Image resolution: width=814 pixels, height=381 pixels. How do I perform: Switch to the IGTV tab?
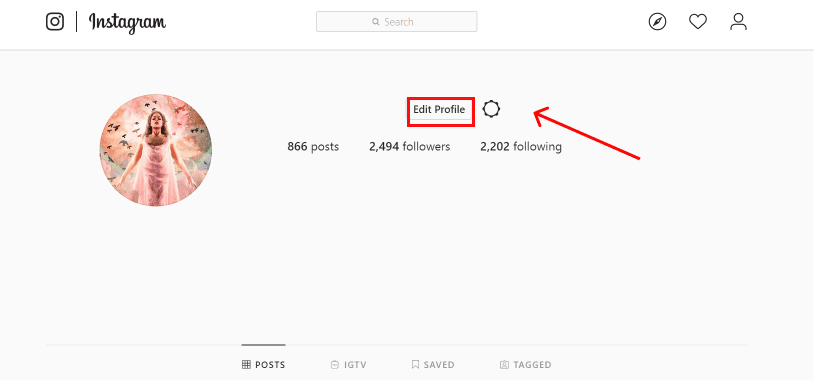349,365
